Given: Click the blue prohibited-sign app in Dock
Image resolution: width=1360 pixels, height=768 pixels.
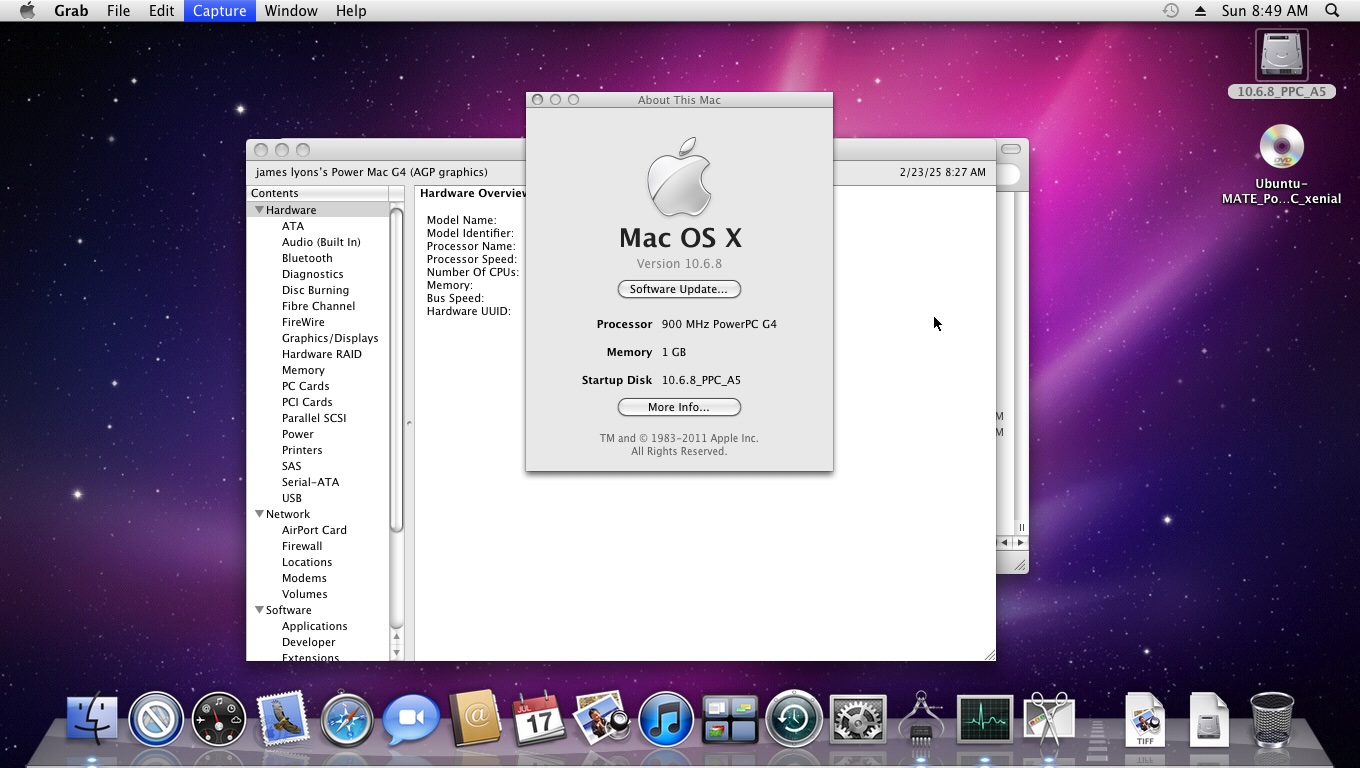Looking at the screenshot, I should point(156,720).
